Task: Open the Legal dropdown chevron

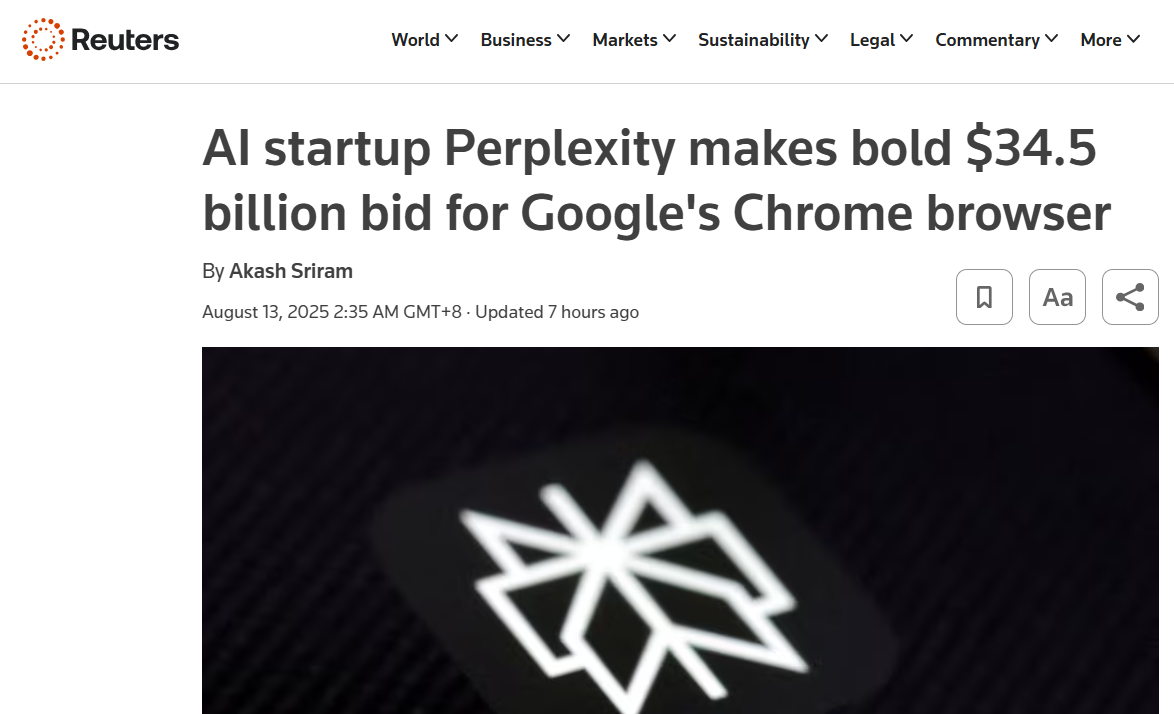Action: [907, 39]
